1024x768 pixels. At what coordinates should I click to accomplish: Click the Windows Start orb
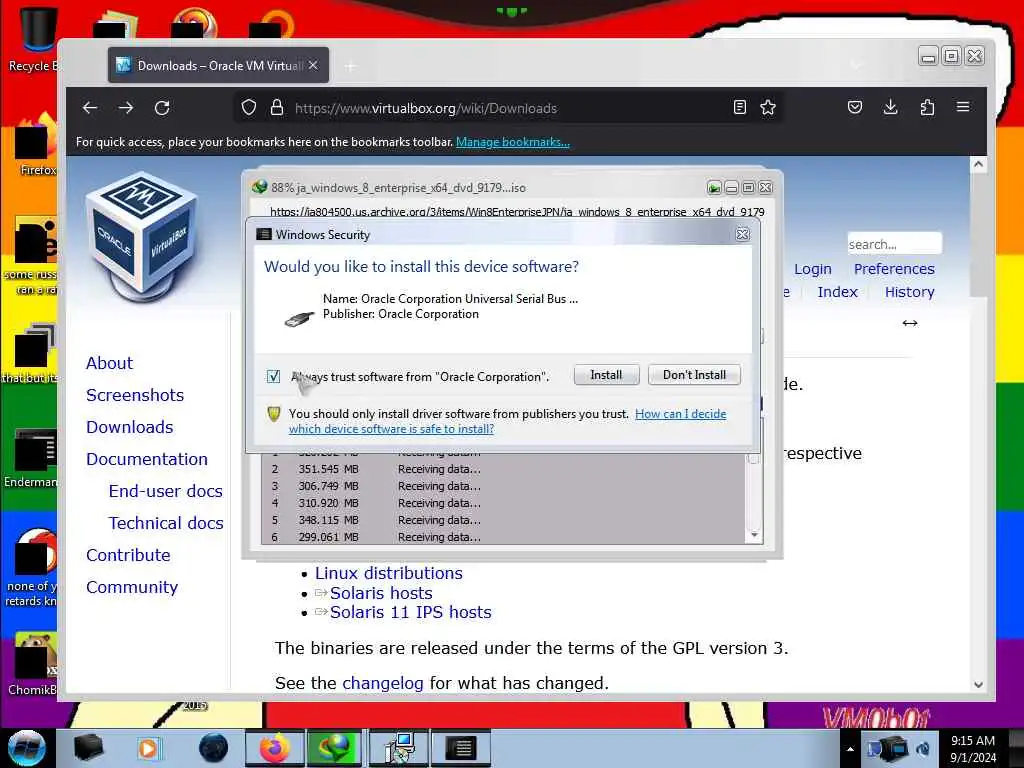click(x=26, y=748)
